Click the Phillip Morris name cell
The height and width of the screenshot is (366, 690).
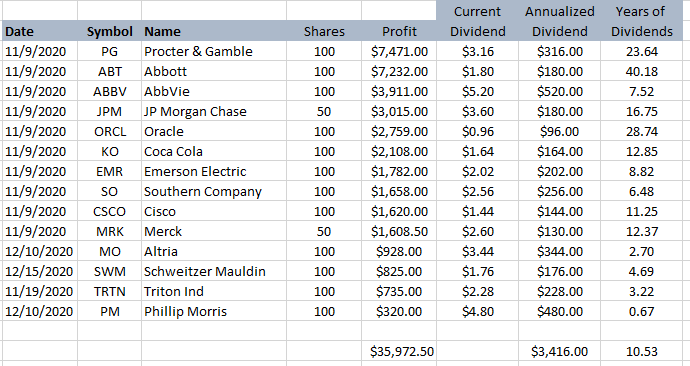(x=214, y=311)
